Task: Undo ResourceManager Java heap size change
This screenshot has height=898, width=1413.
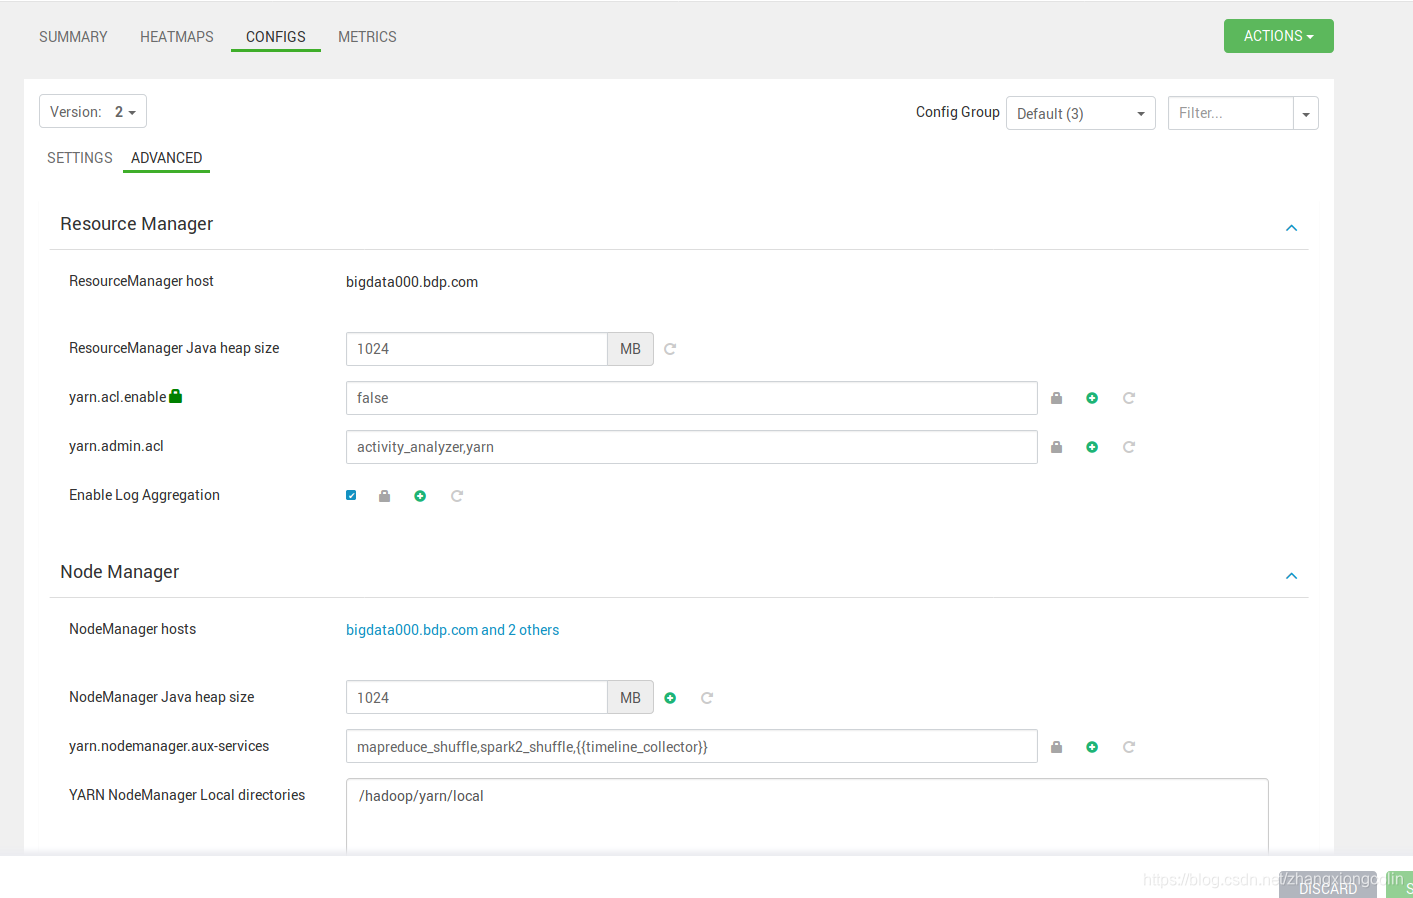Action: coord(670,349)
